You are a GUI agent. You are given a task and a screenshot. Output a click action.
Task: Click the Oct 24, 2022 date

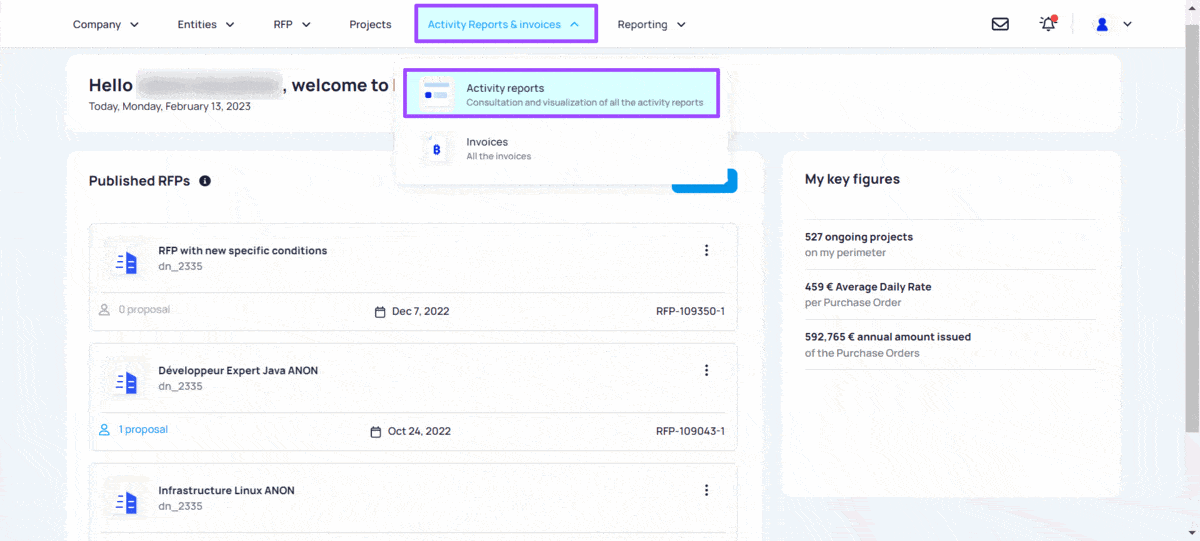coord(419,432)
